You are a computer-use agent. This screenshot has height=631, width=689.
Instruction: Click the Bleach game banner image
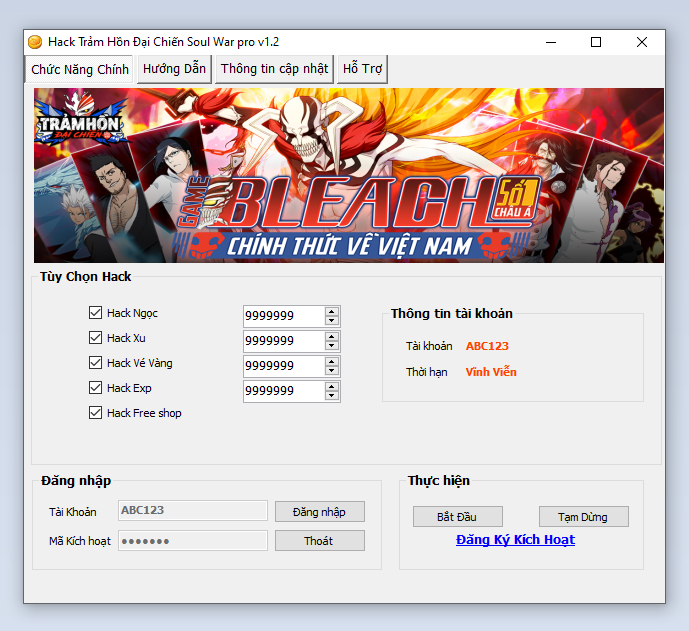click(x=349, y=175)
